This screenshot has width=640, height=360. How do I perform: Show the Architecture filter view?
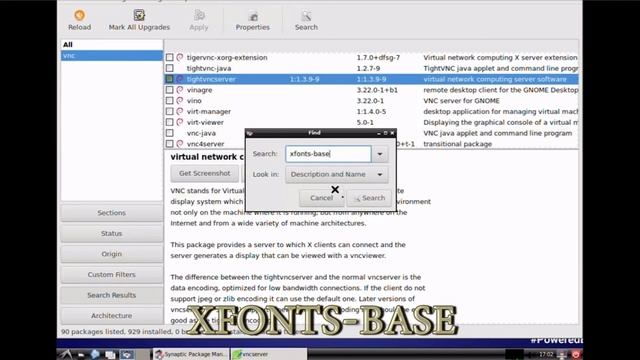(x=111, y=316)
